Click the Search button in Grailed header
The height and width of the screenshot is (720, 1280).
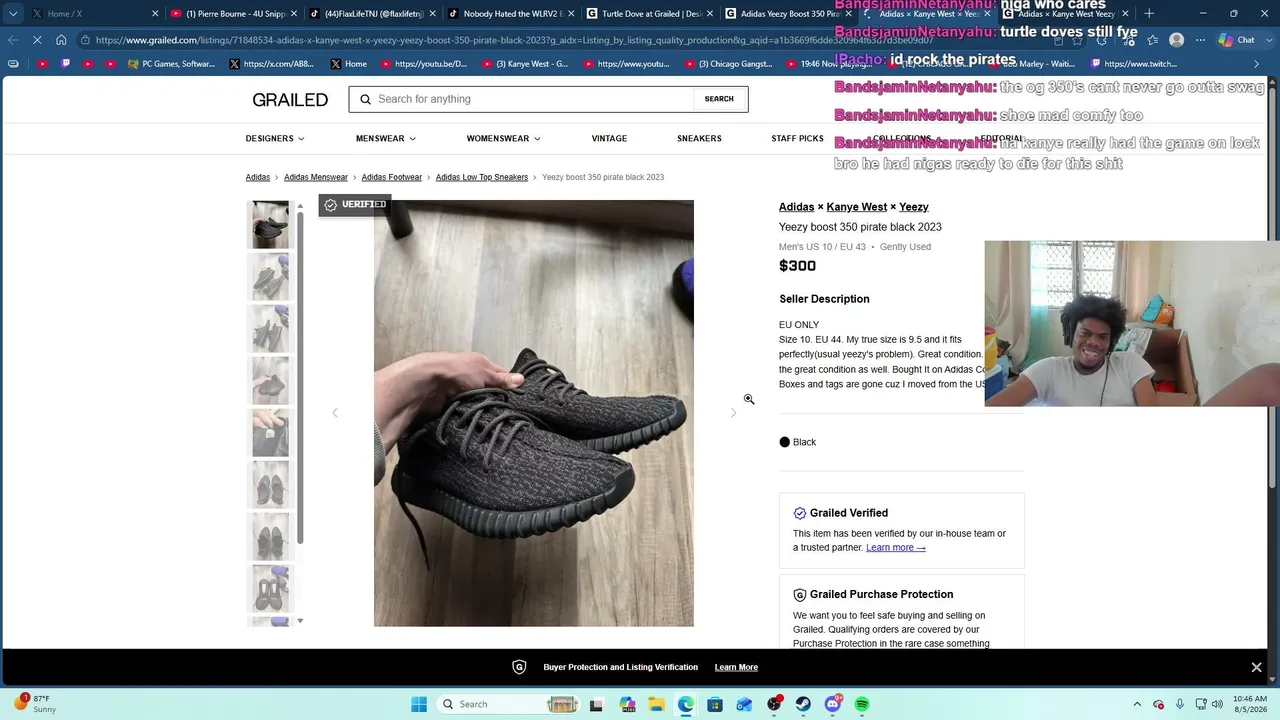point(719,99)
